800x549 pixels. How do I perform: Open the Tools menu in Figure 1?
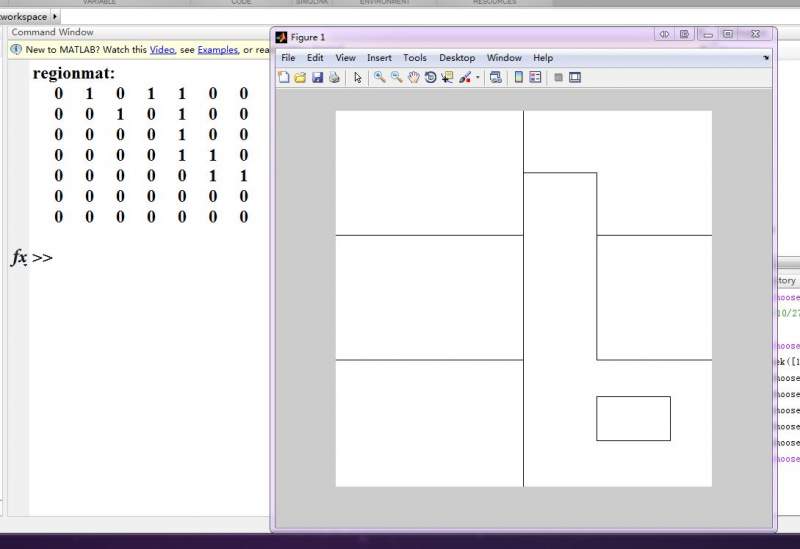coord(415,58)
